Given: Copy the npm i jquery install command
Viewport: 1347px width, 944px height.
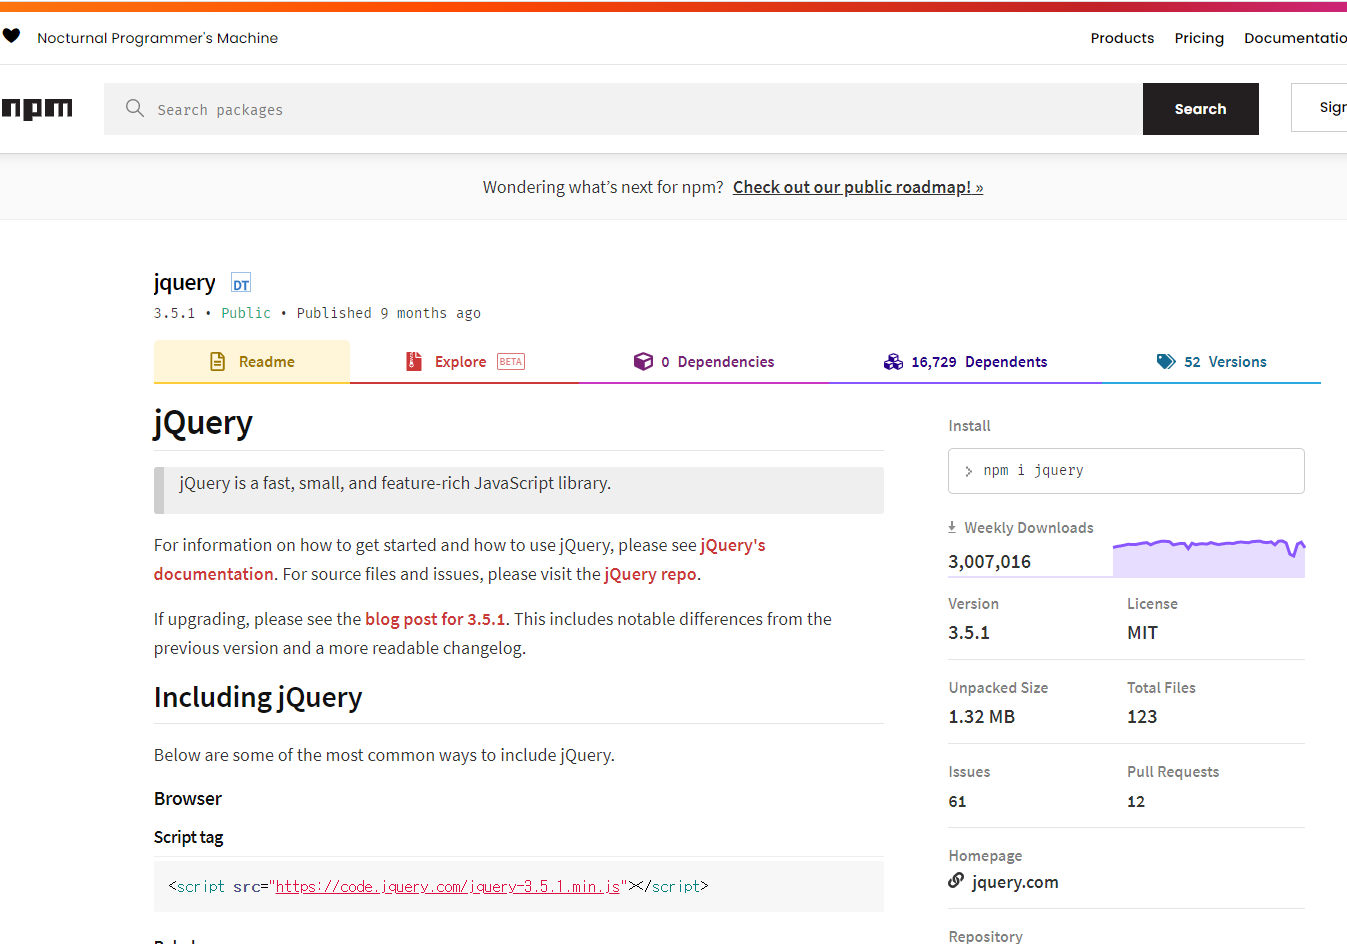Looking at the screenshot, I should pyautogui.click(x=1126, y=471).
